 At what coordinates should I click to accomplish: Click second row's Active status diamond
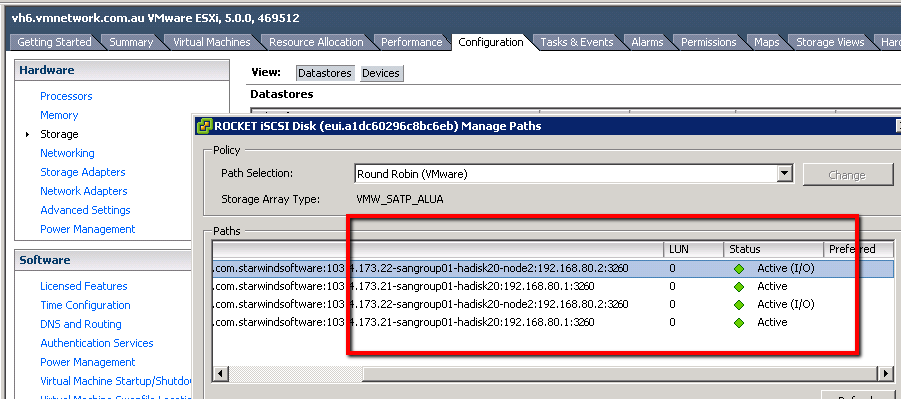pos(739,286)
